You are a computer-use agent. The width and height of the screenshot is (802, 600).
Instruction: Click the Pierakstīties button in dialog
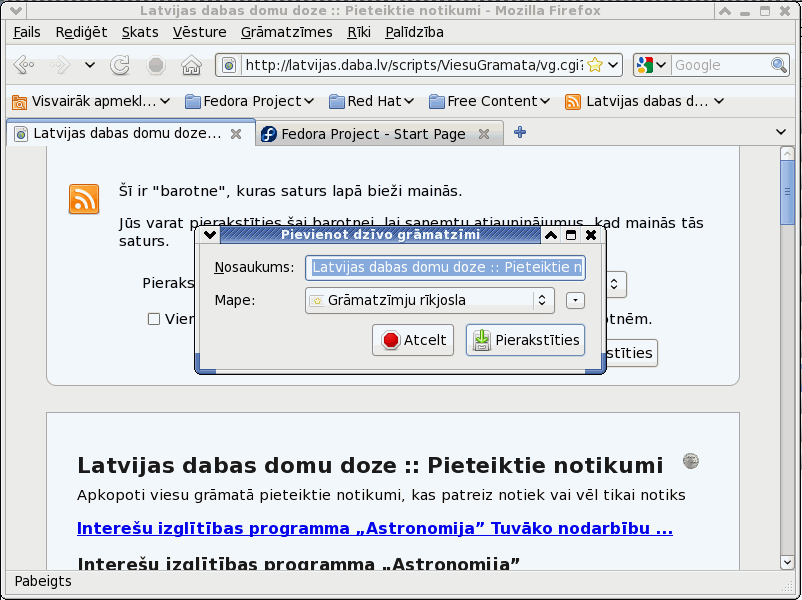pyautogui.click(x=525, y=340)
